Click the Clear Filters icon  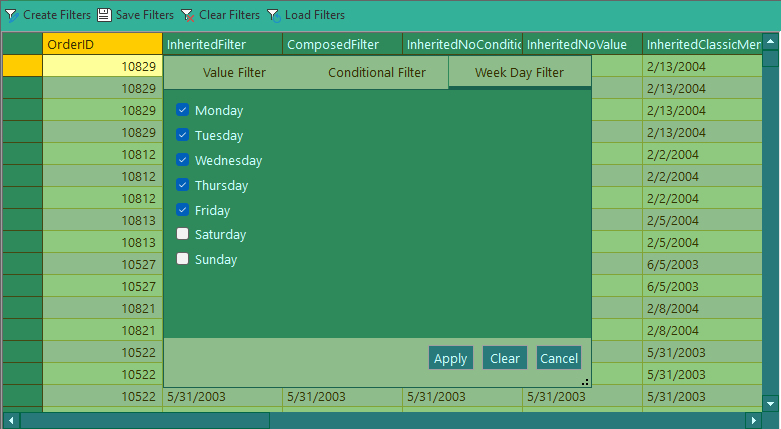[187, 15]
